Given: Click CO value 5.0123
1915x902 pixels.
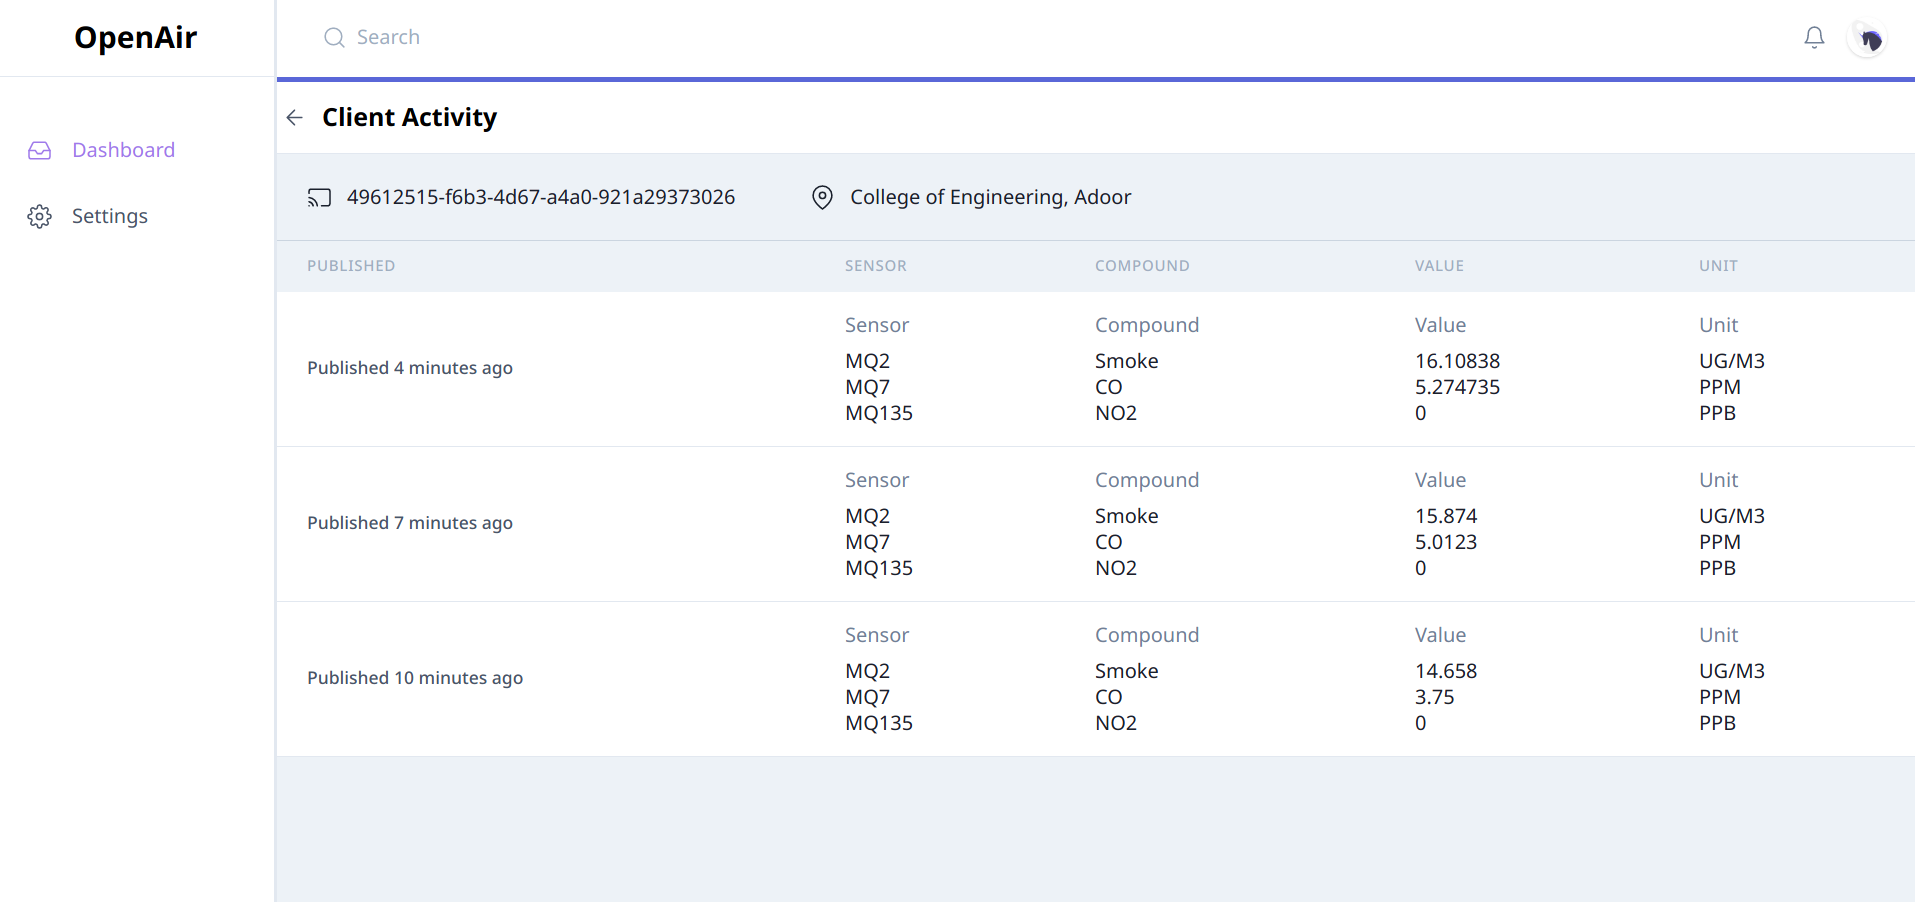Looking at the screenshot, I should tap(1446, 542).
